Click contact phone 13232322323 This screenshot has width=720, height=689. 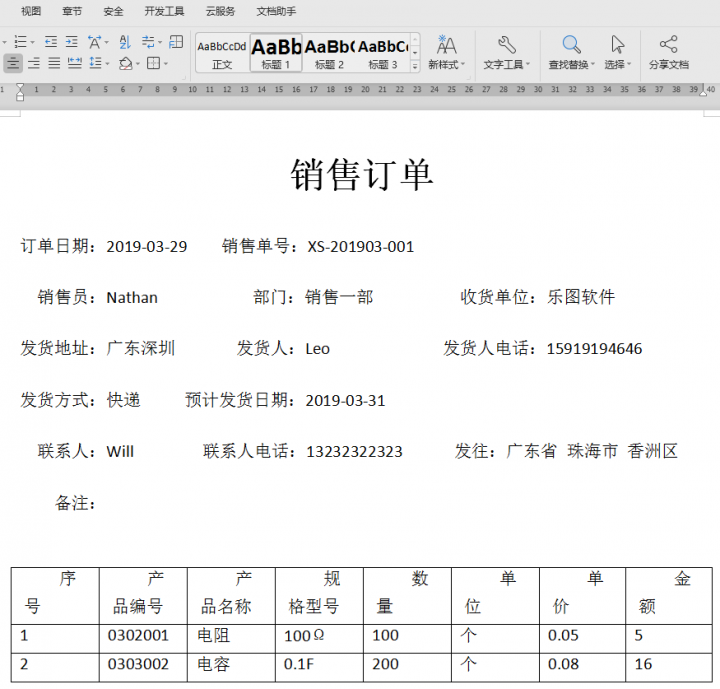(x=354, y=452)
